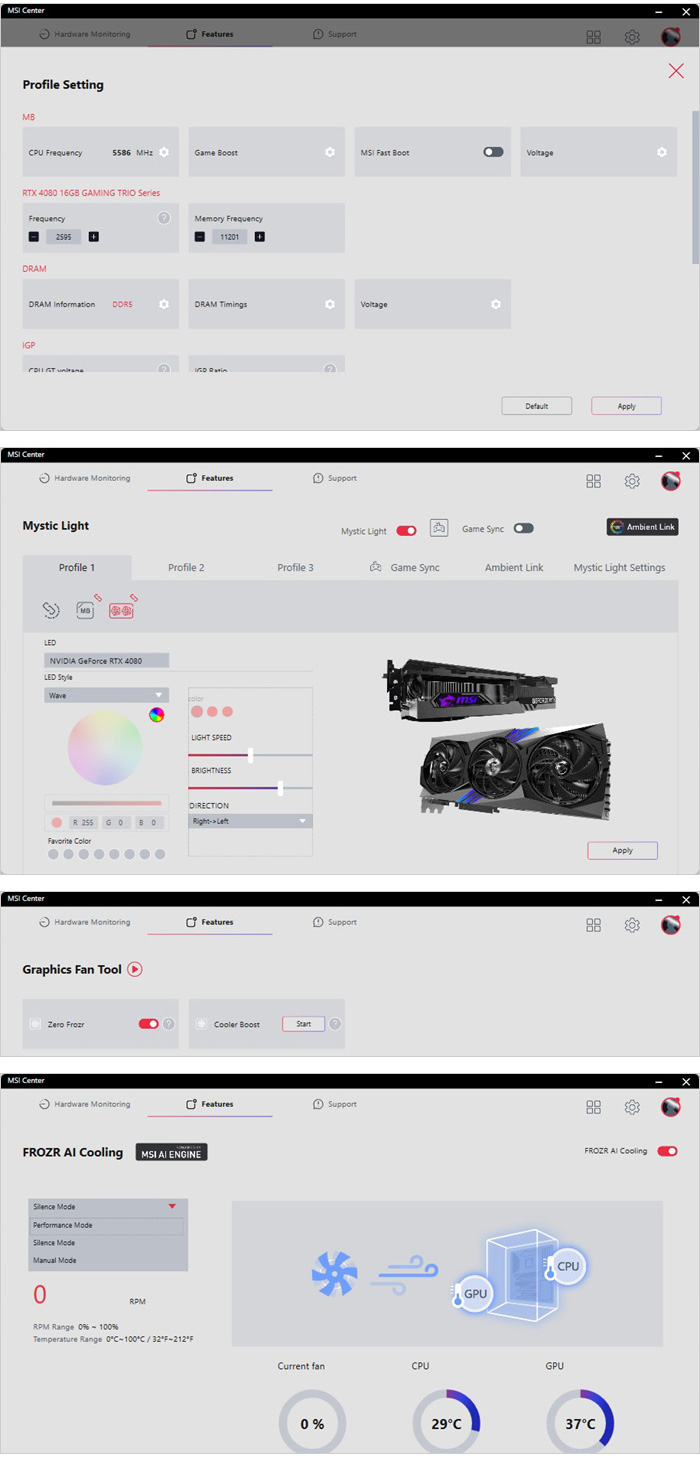Open Game Boost settings gear
This screenshot has height=1458, width=700.
pos(329,153)
